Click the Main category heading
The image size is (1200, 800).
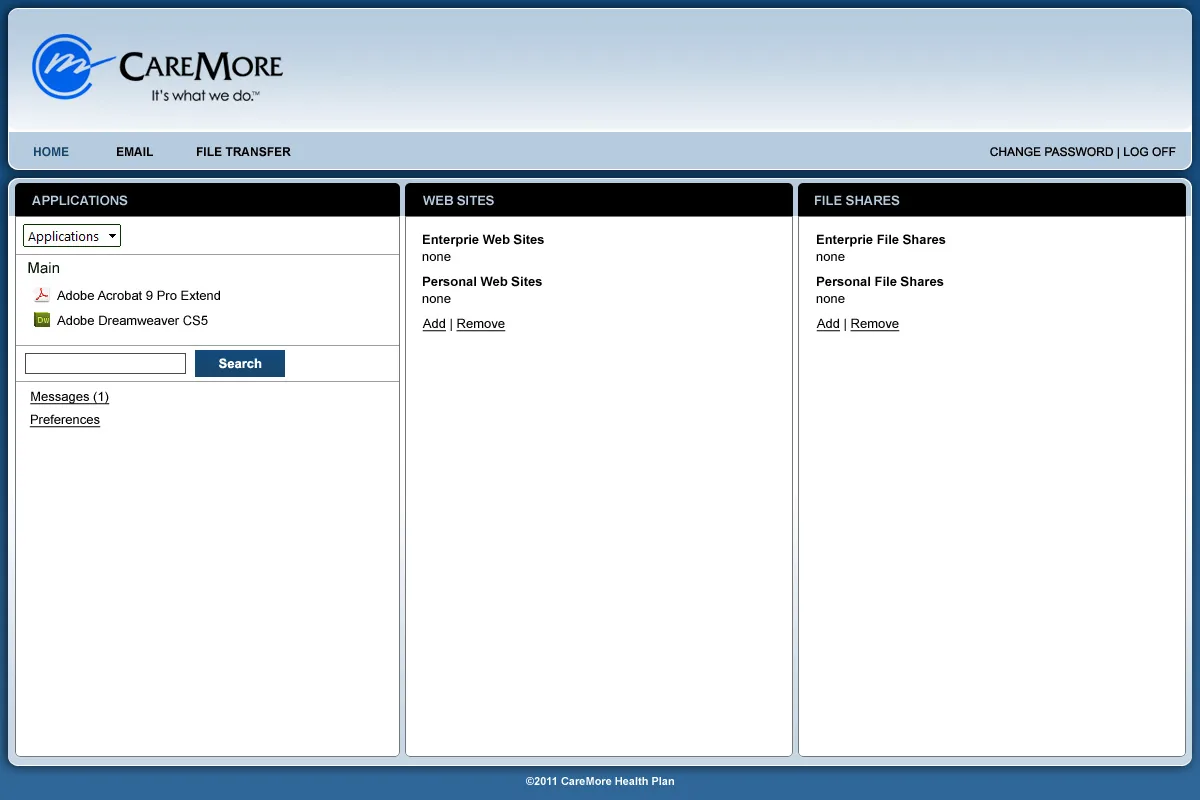click(x=44, y=268)
